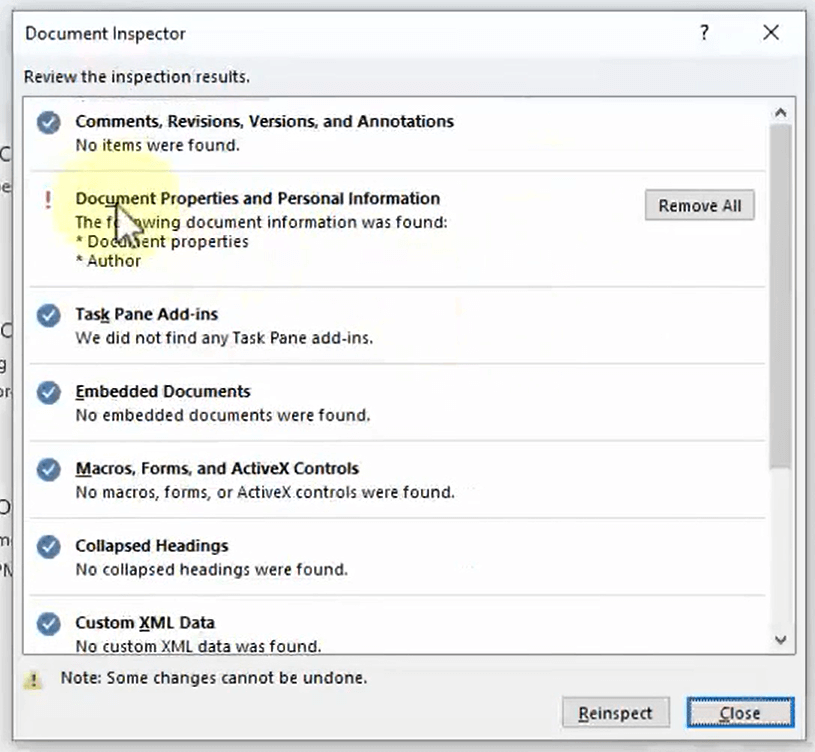Click the checkmark icon beside Comments, Revisions, Versions
The height and width of the screenshot is (752, 815).
48,123
